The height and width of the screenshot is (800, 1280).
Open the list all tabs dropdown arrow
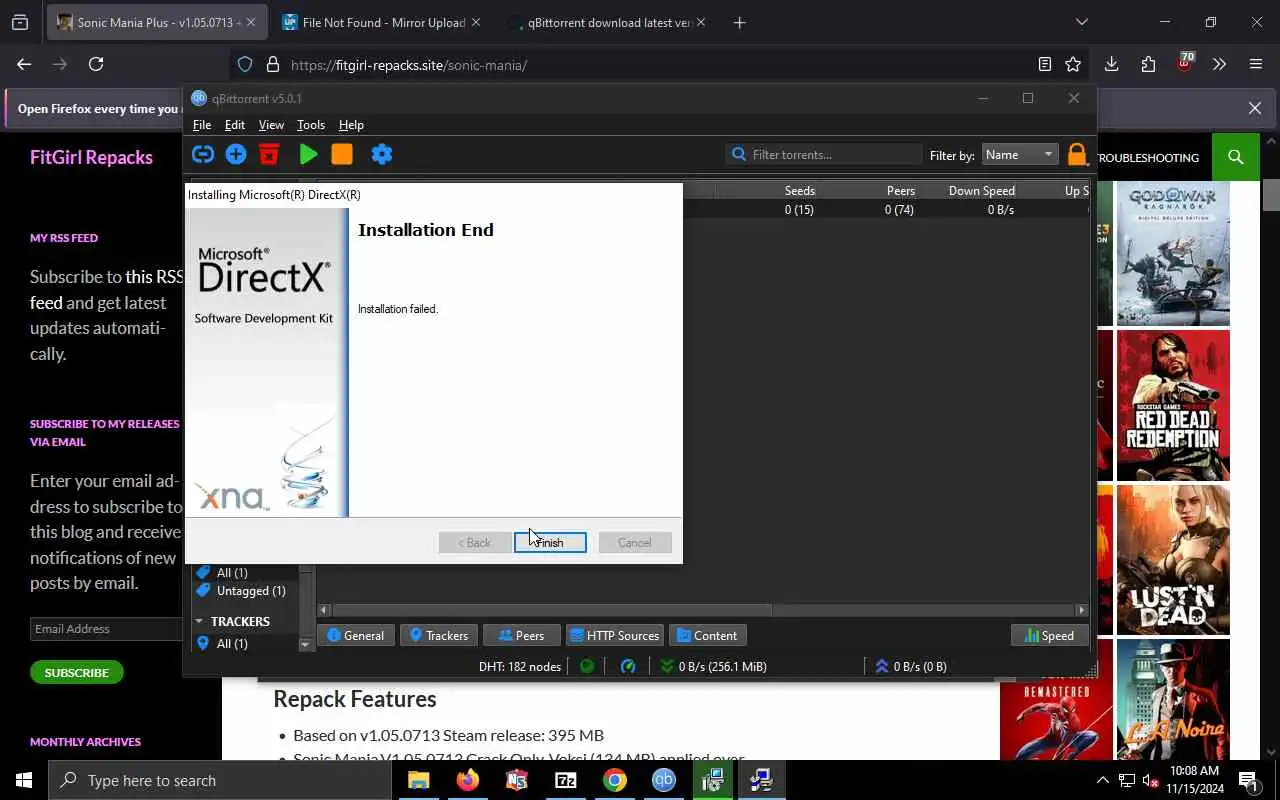pyautogui.click(x=1081, y=22)
